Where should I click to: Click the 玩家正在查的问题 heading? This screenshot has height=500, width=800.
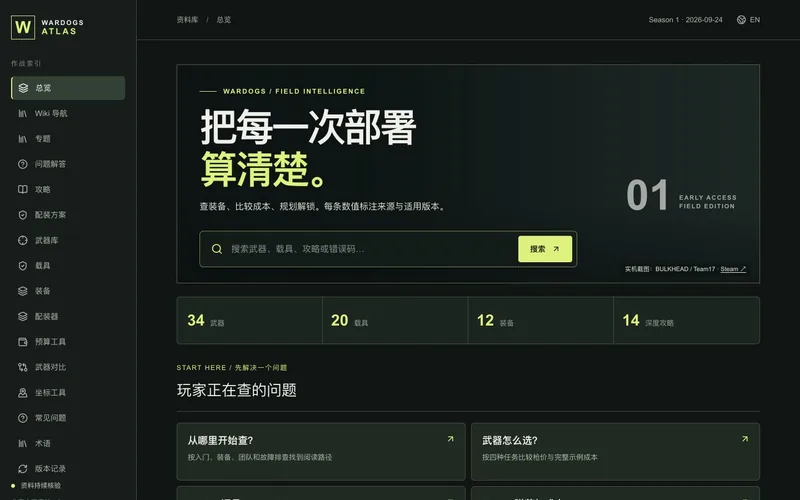[x=236, y=390]
